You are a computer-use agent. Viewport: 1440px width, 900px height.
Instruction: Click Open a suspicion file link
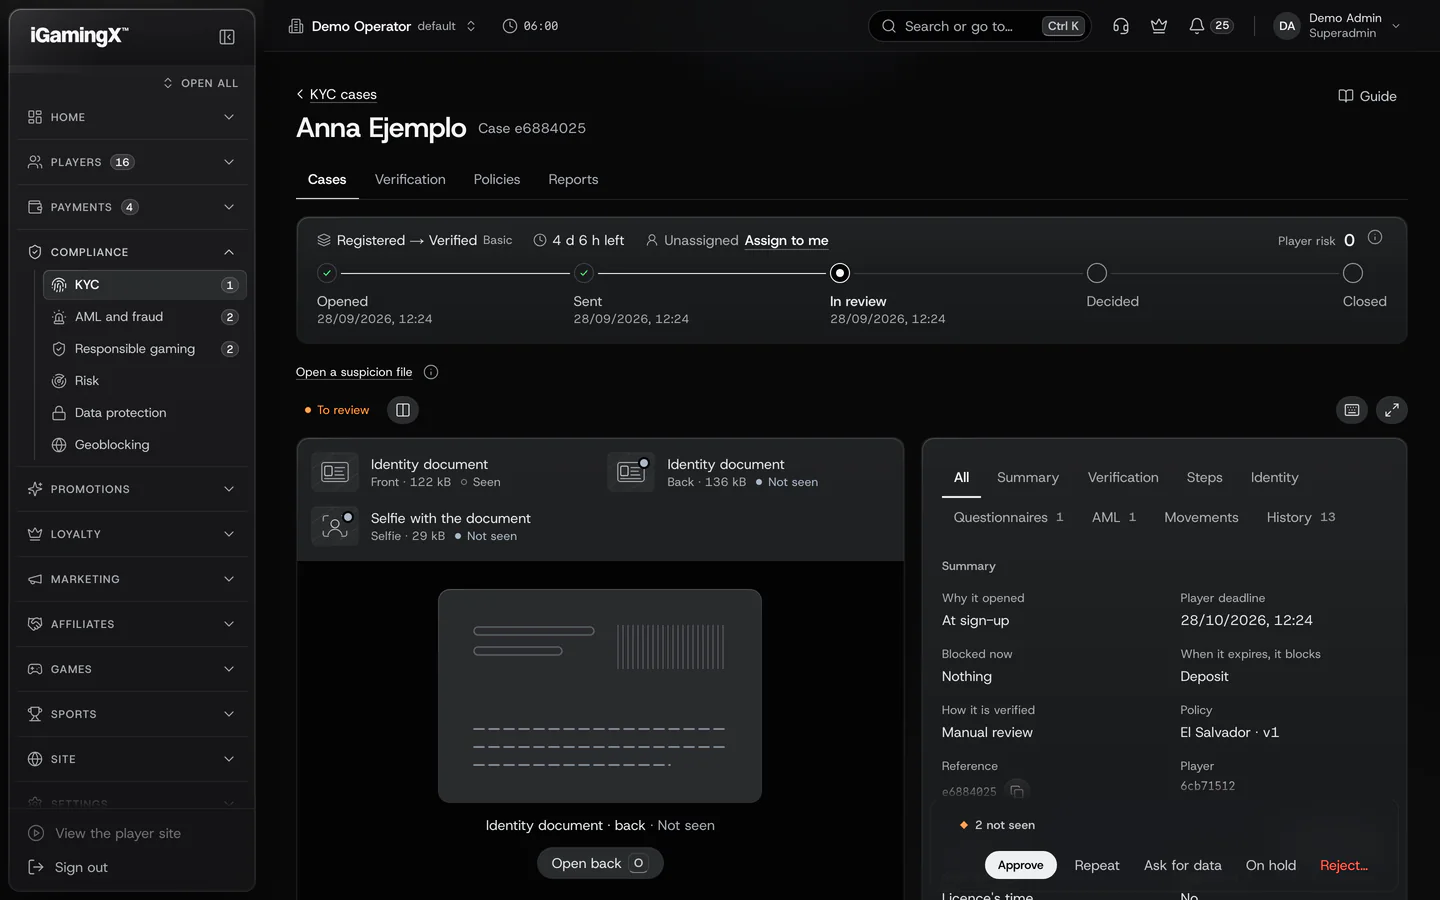pos(354,372)
